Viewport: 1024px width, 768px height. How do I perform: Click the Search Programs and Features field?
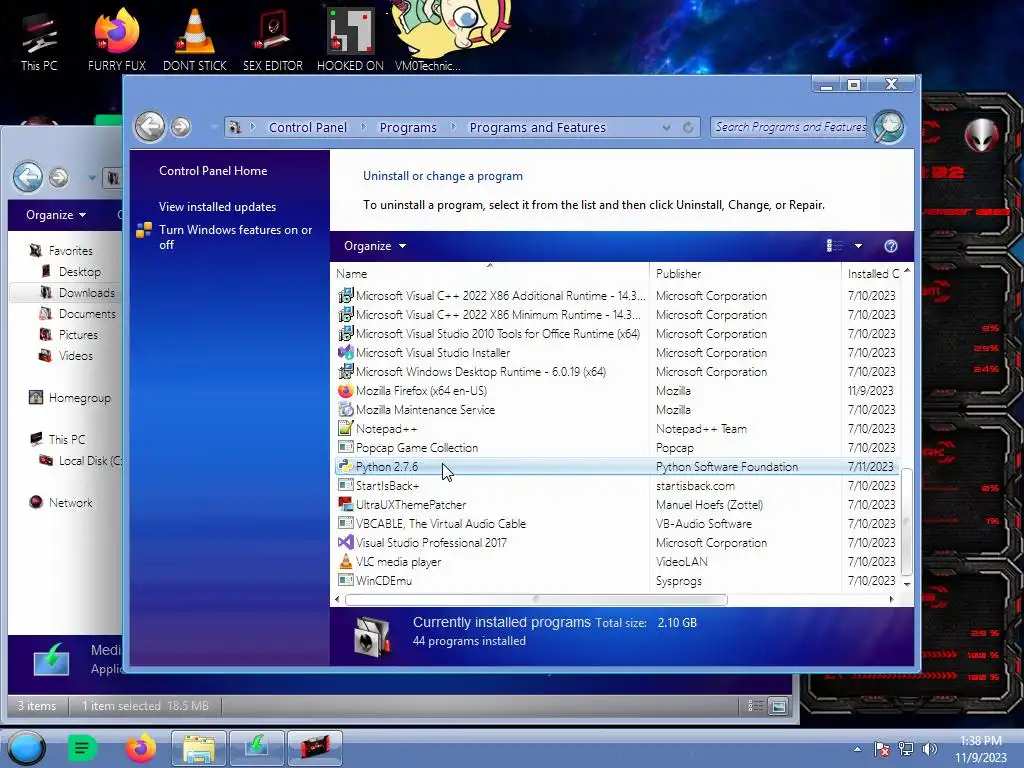(x=790, y=127)
